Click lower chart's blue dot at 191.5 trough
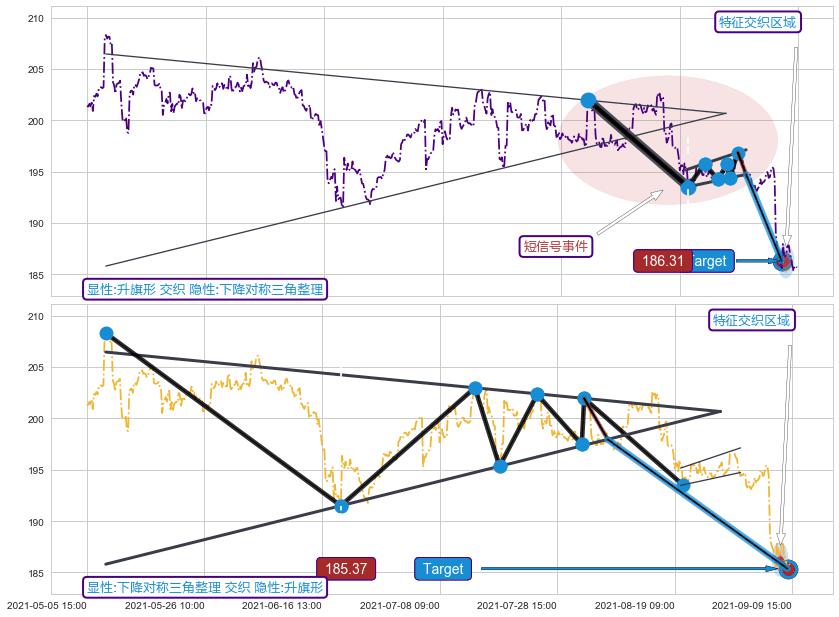The width and height of the screenshot is (839, 617). click(x=341, y=506)
